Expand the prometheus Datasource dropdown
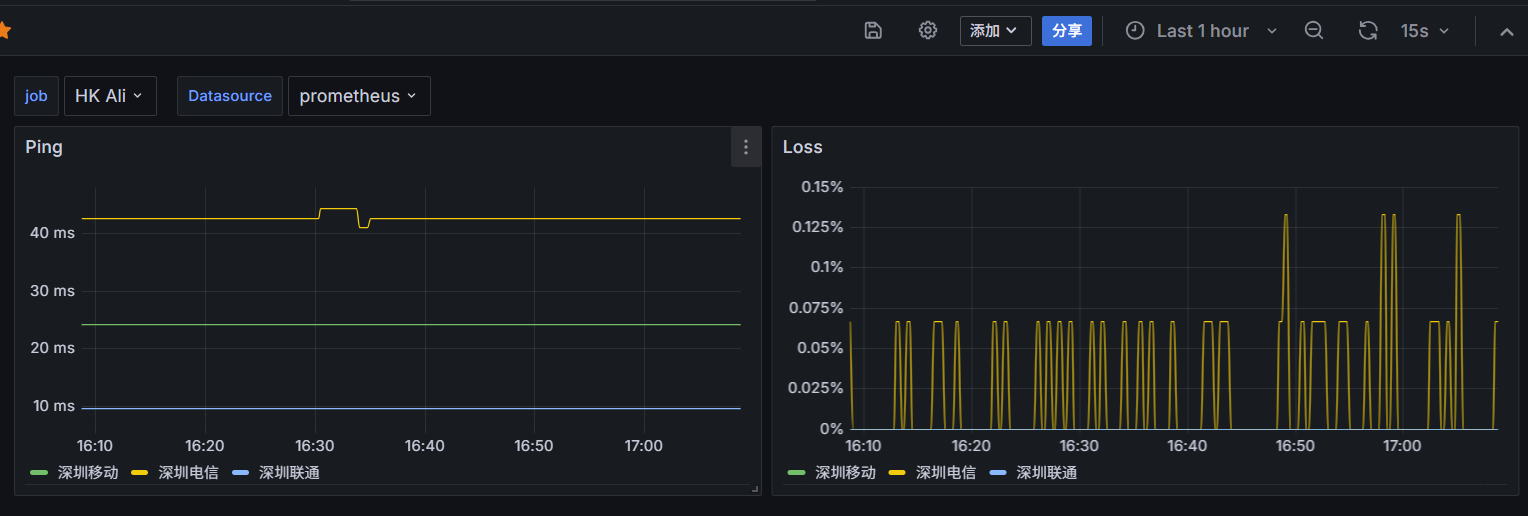Image resolution: width=1528 pixels, height=516 pixels. tap(359, 96)
